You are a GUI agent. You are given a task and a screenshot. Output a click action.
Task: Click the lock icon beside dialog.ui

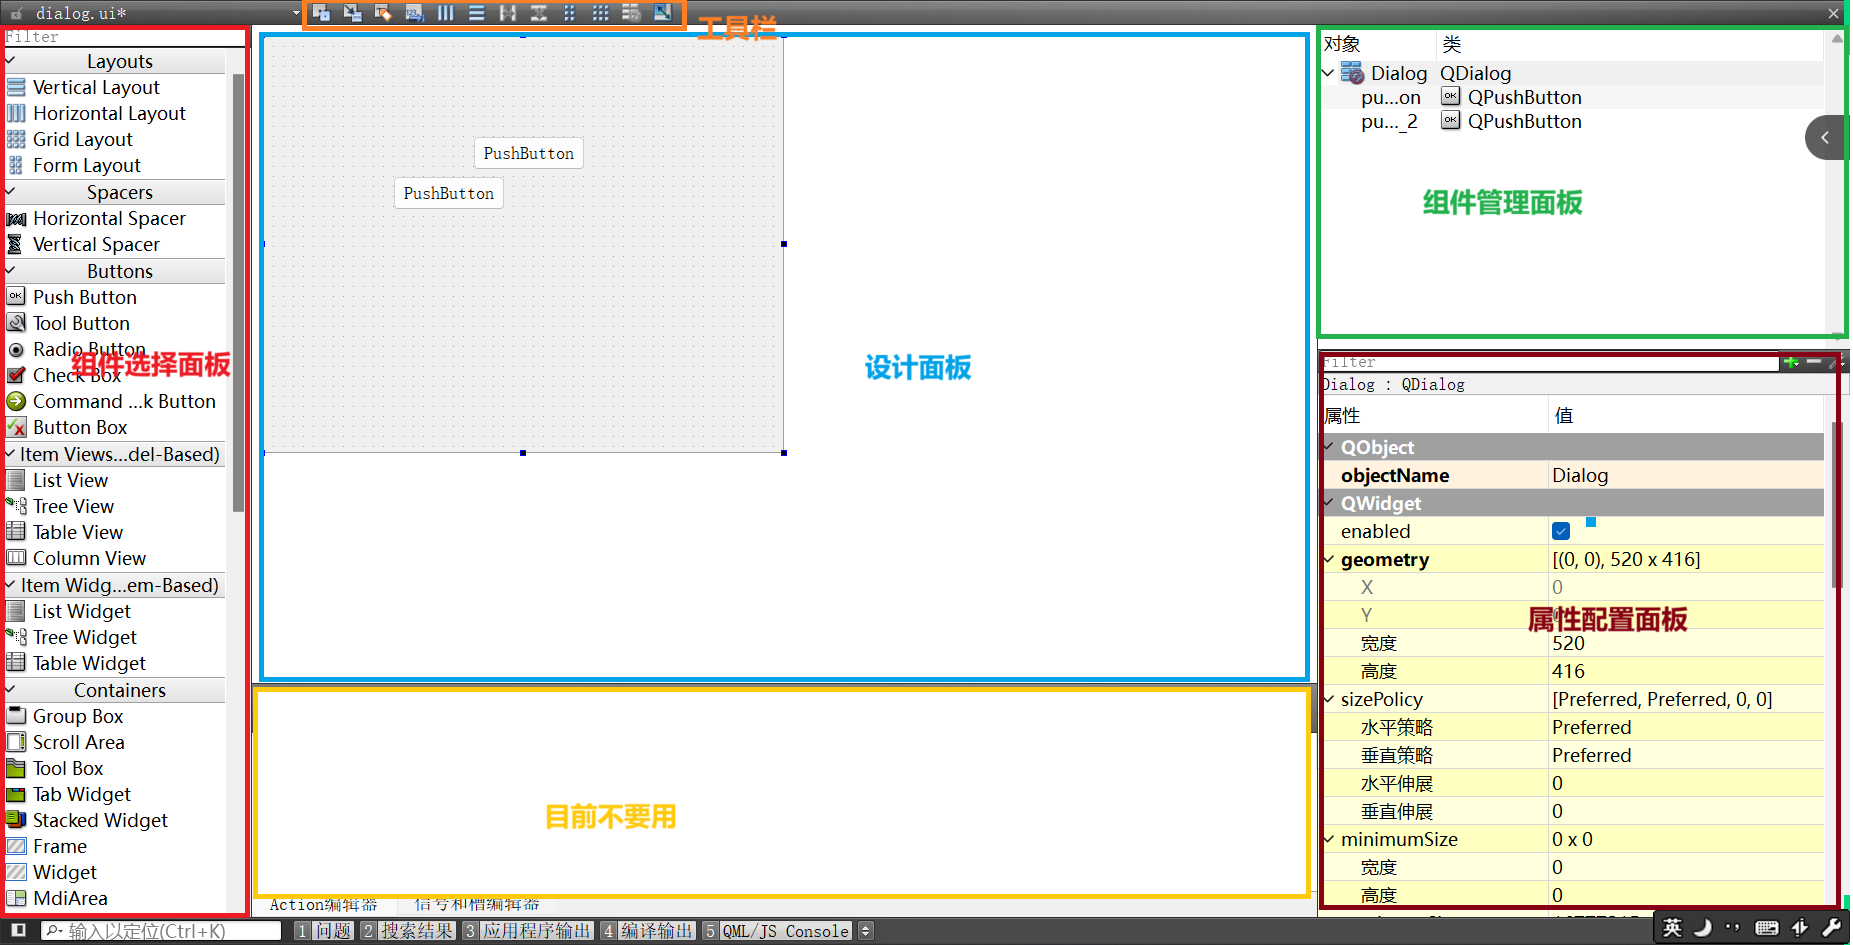pyautogui.click(x=17, y=13)
